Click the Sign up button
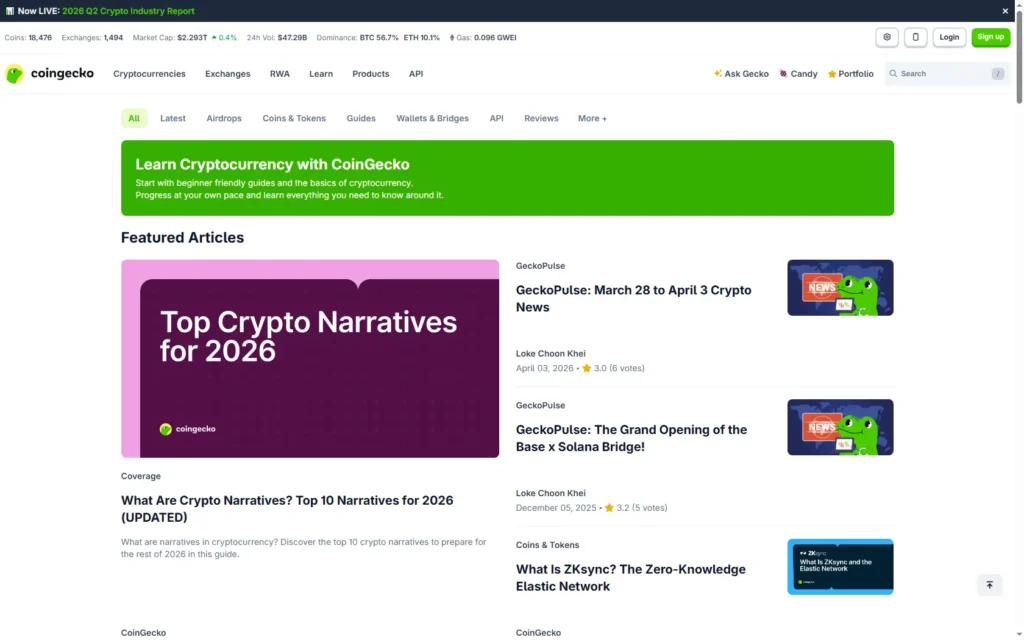The height and width of the screenshot is (640, 1024). tap(991, 37)
